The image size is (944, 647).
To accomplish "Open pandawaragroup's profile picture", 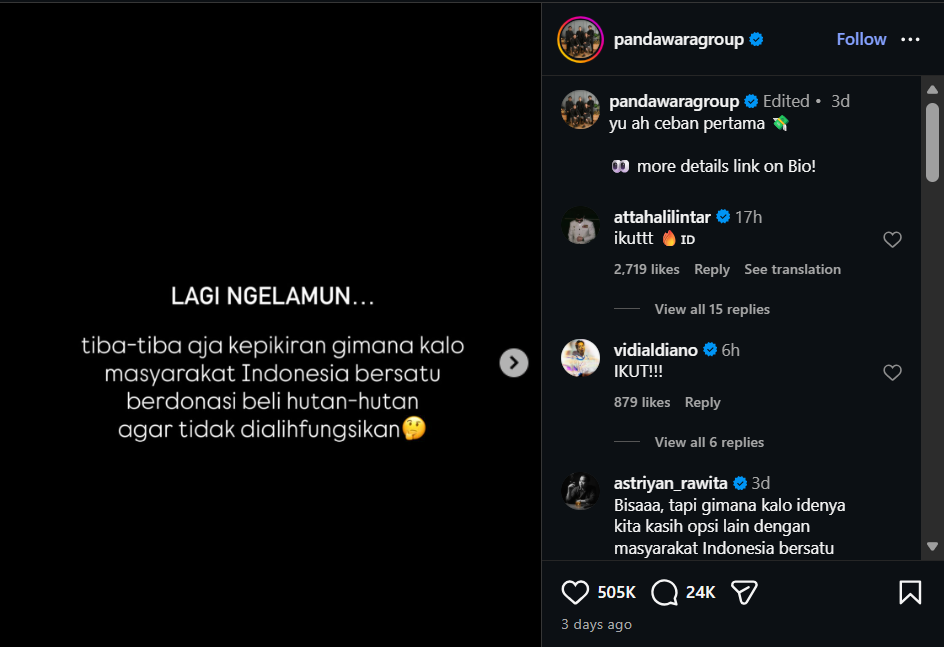I will coord(580,39).
